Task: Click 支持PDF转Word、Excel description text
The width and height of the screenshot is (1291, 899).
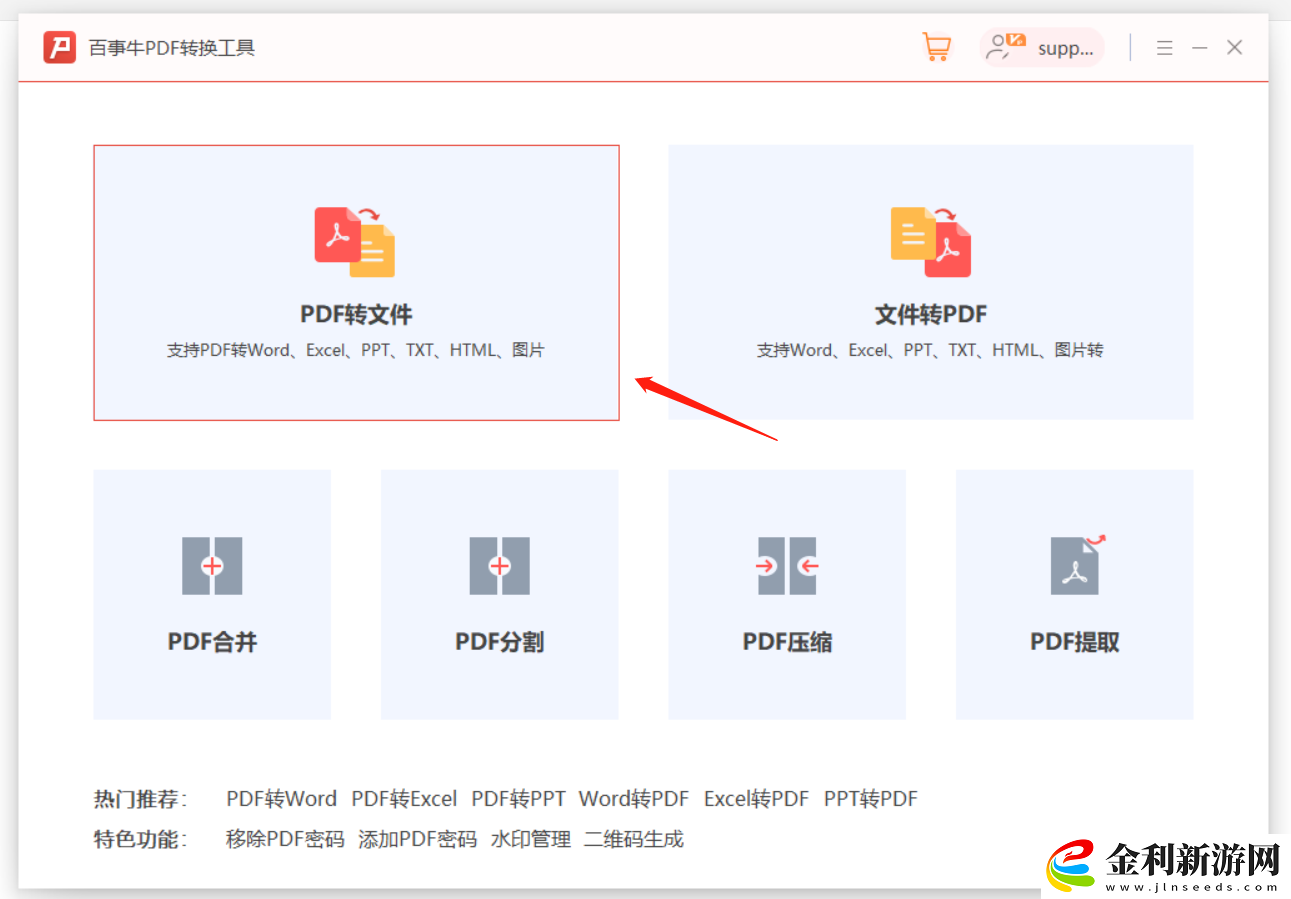Action: tap(356, 350)
